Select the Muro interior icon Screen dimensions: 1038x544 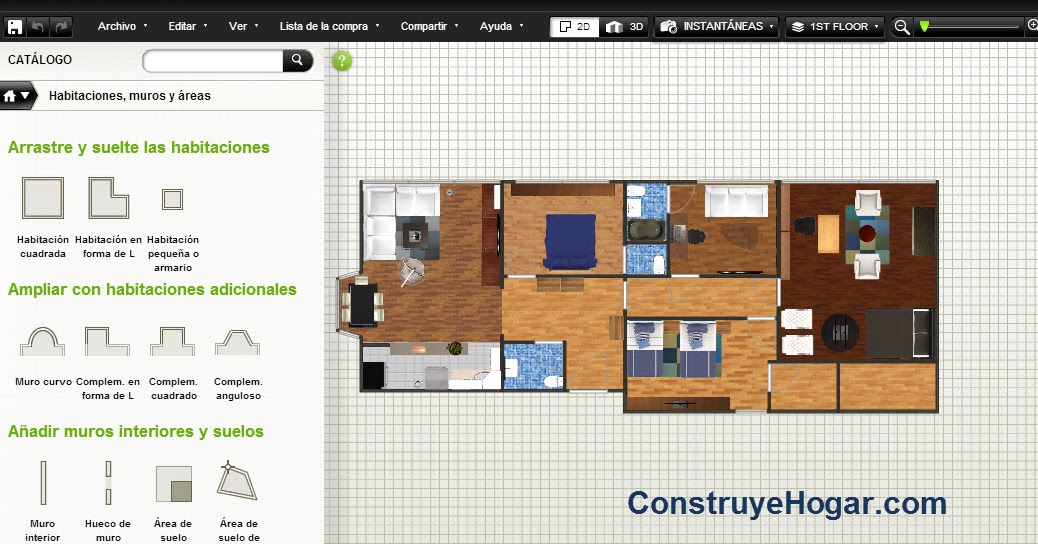click(44, 483)
